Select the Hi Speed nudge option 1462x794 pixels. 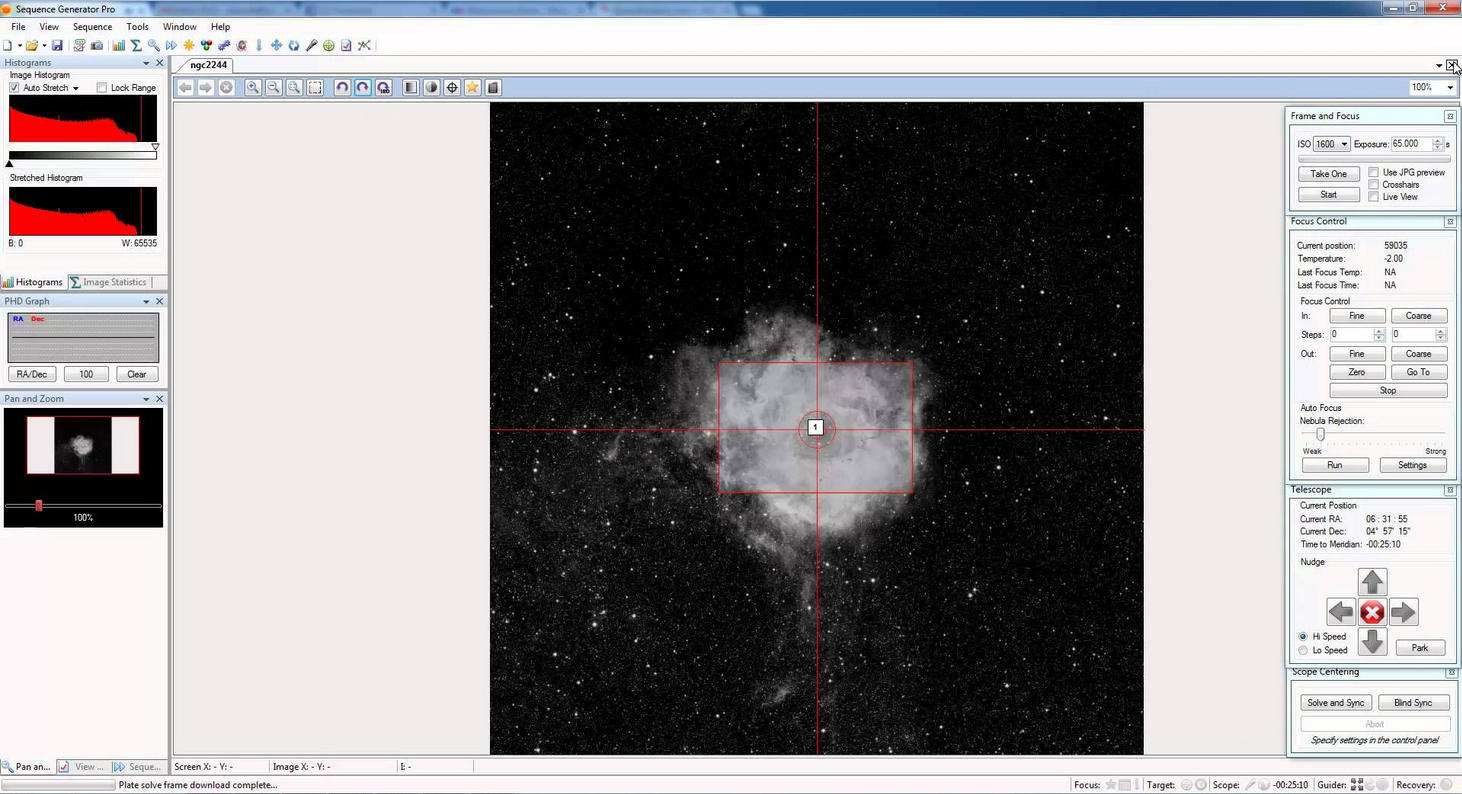click(x=1303, y=636)
